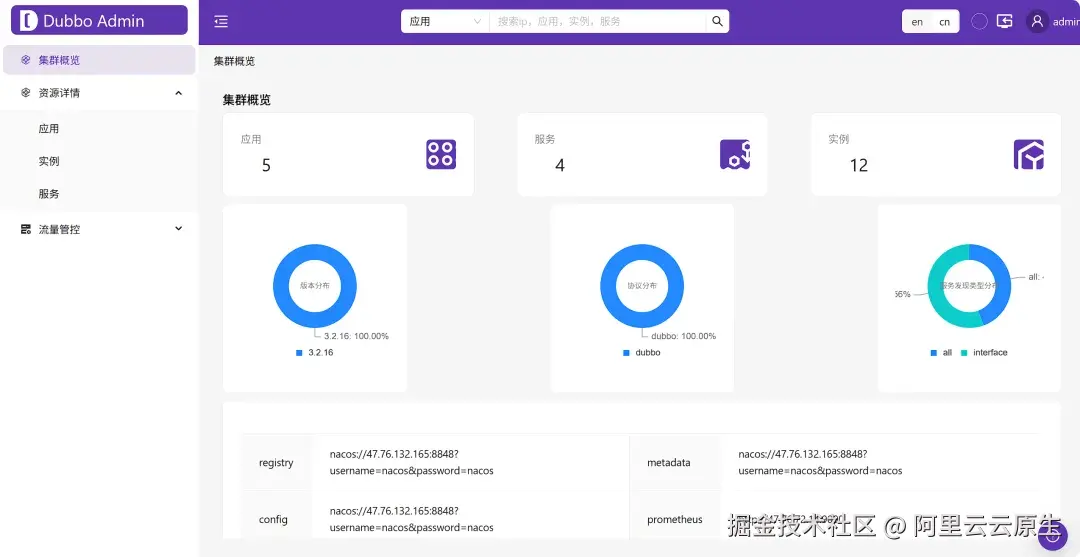
Task: Open the admin user avatar
Action: point(1037,21)
